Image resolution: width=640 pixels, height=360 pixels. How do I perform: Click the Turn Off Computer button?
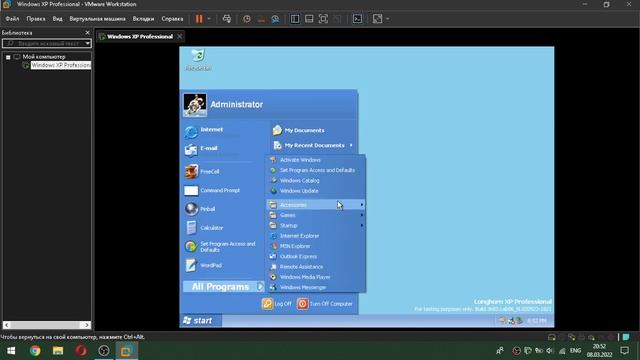coord(325,304)
